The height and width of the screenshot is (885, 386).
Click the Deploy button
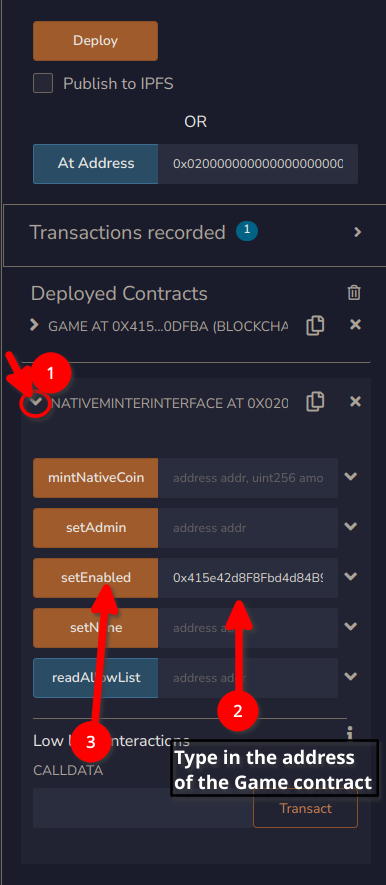[x=95, y=41]
